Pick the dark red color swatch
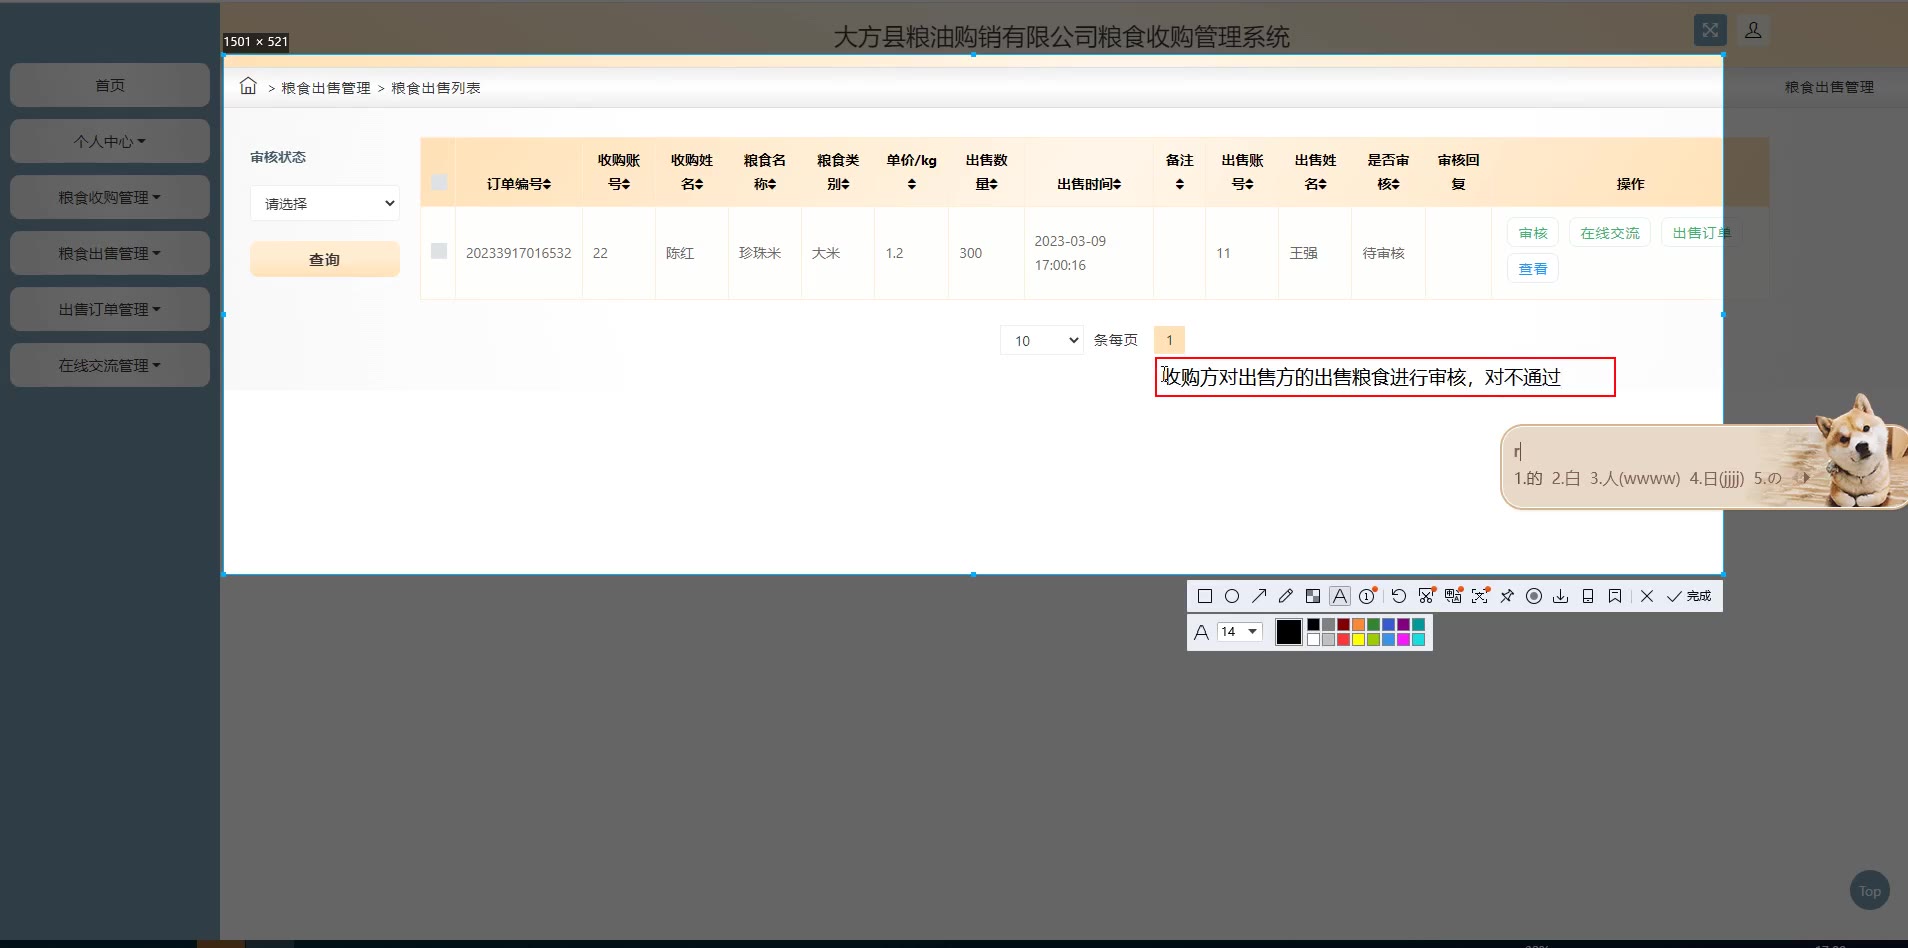The width and height of the screenshot is (1908, 948). click(1343, 625)
